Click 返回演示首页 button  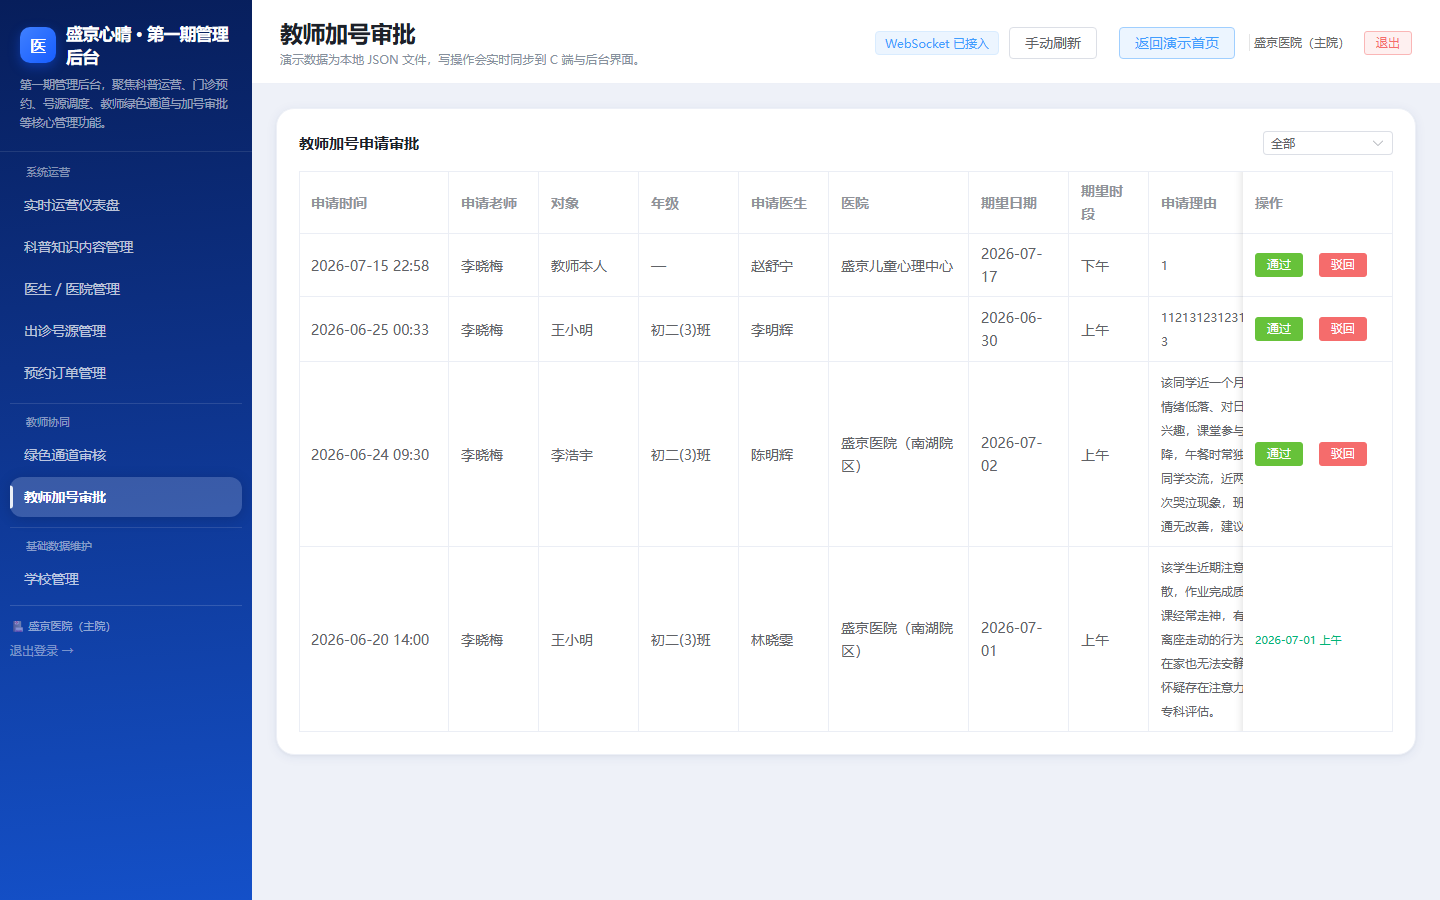[x=1177, y=43]
